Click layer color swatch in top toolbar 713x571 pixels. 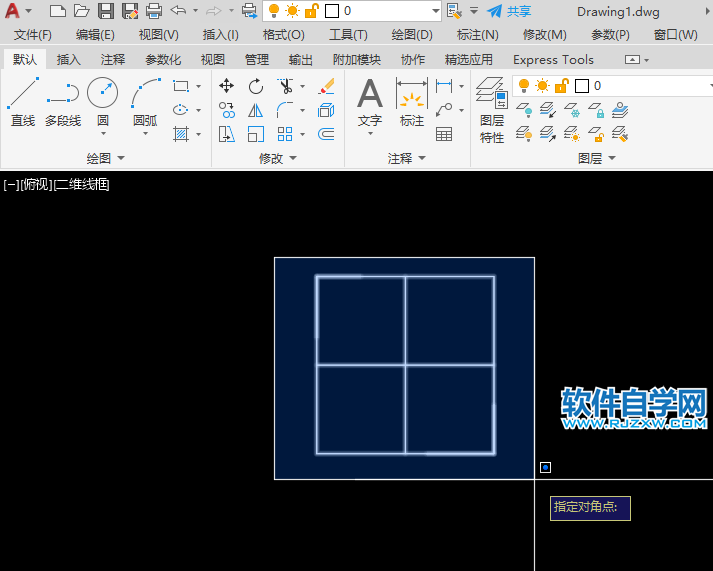pyautogui.click(x=332, y=11)
